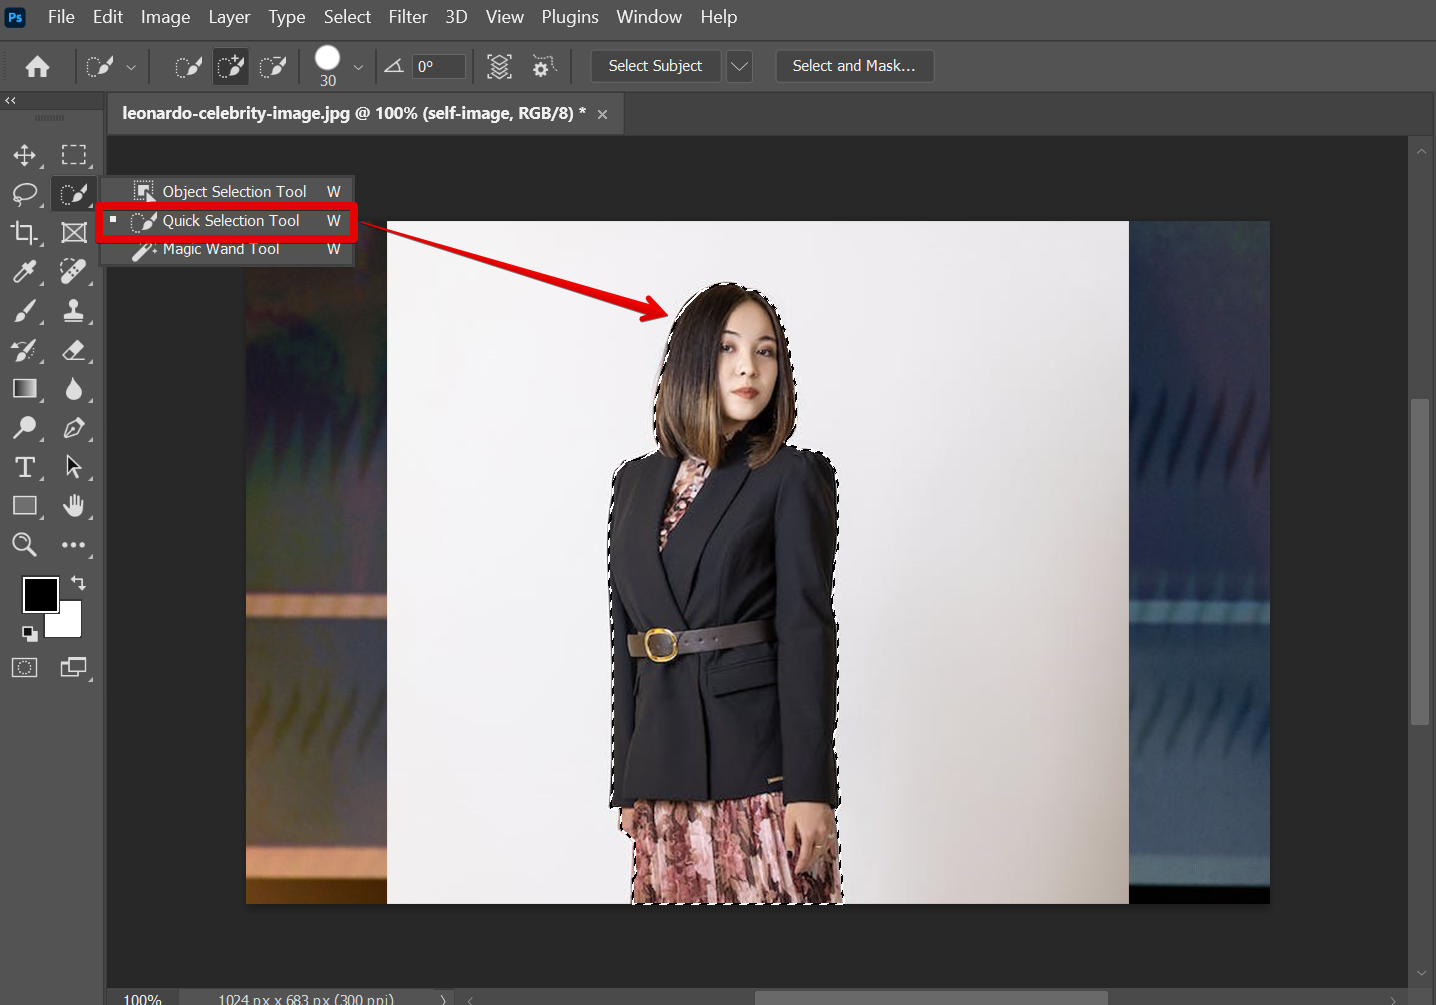Enable Add to selection mode
Image resolution: width=1436 pixels, height=1005 pixels.
tap(231, 67)
